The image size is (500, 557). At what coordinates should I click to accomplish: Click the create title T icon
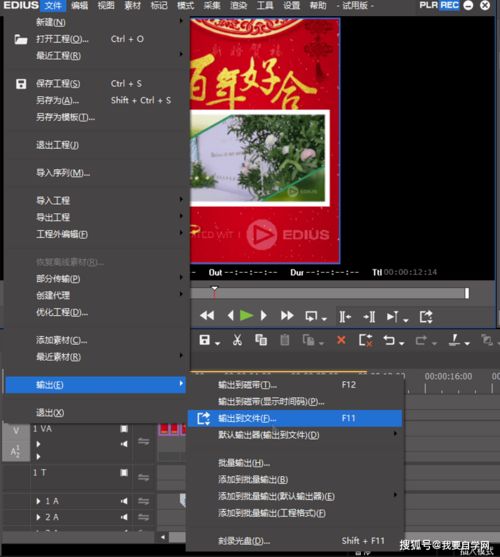coord(454,340)
